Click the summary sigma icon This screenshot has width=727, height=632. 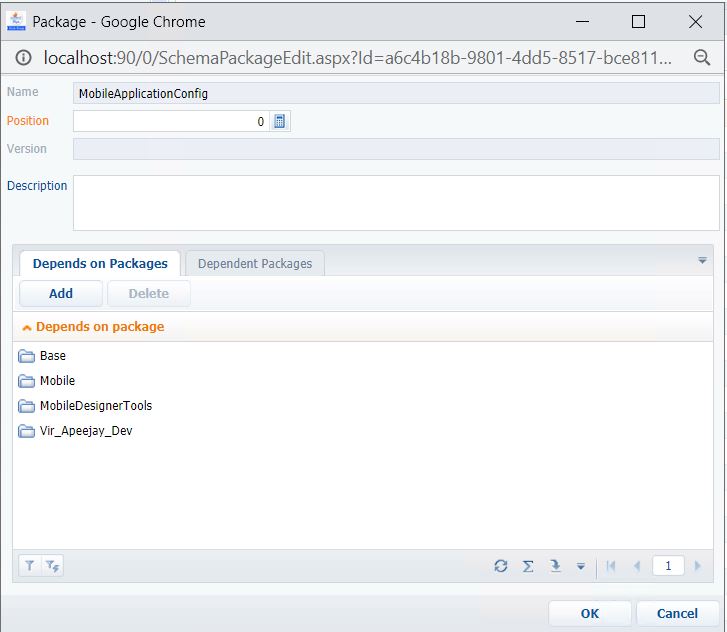point(528,566)
